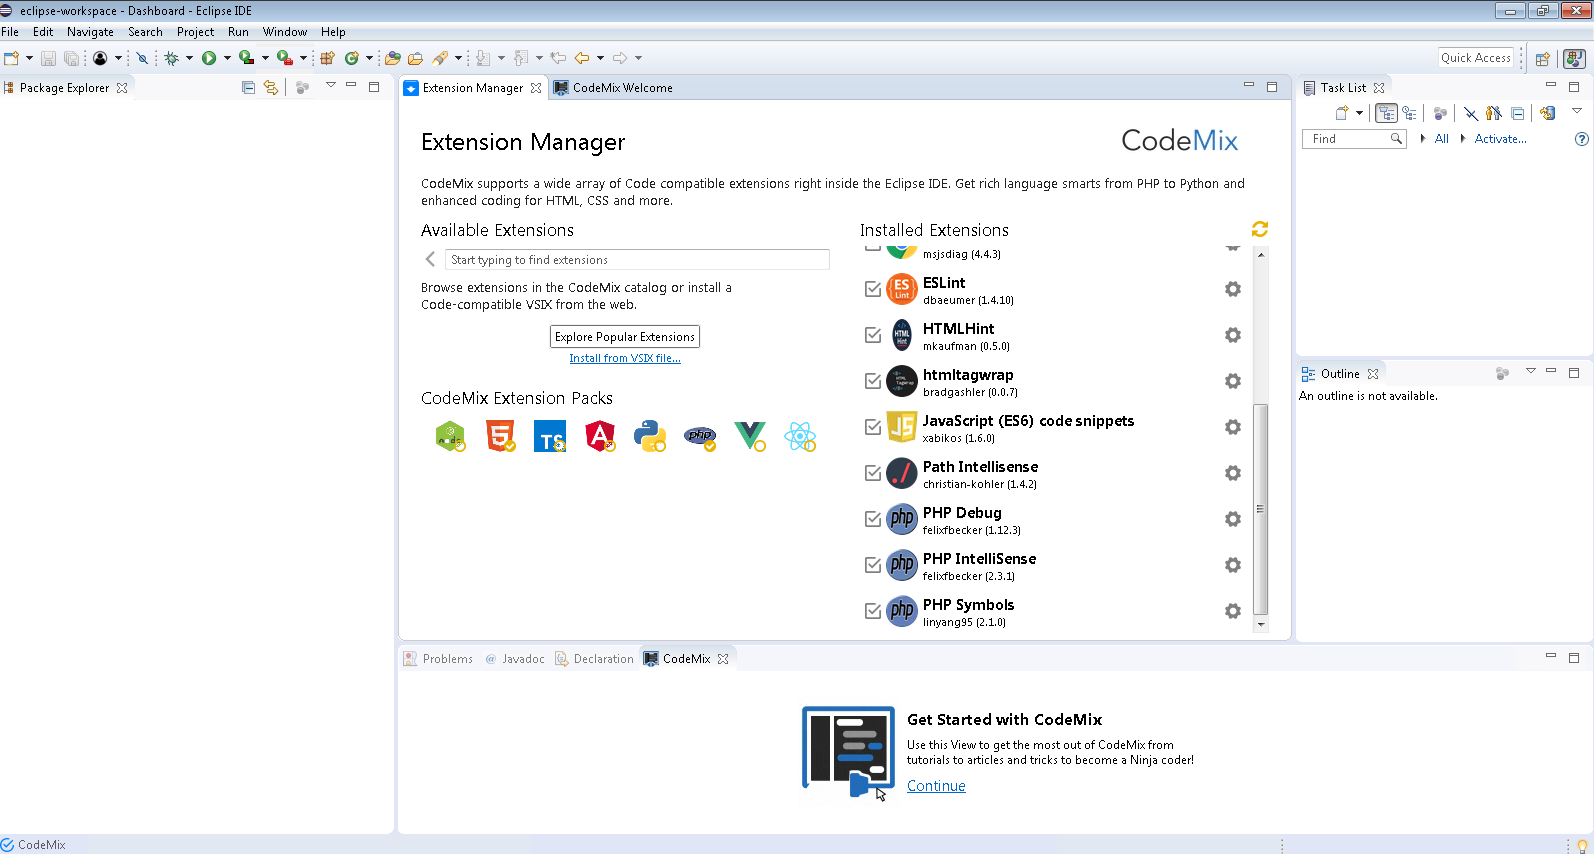Click the Vue extension pack icon

tap(750, 436)
